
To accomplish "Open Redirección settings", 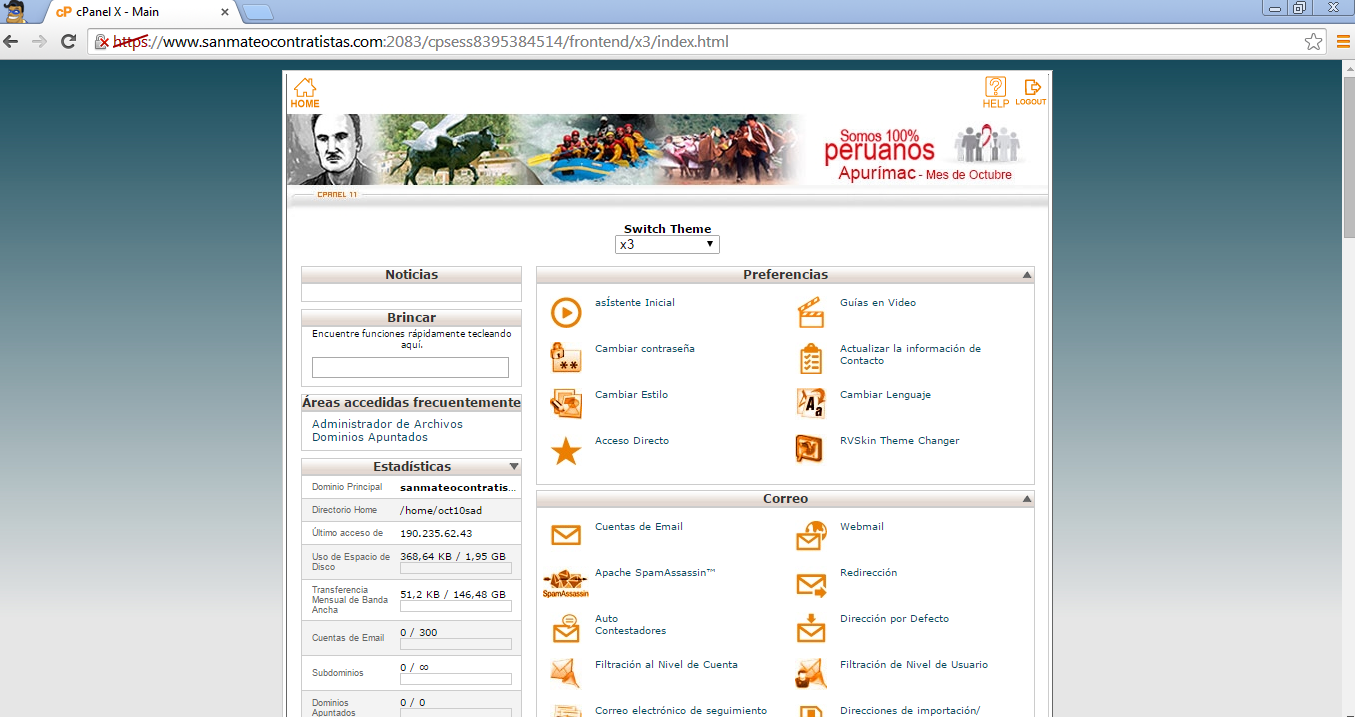I will [x=870, y=572].
